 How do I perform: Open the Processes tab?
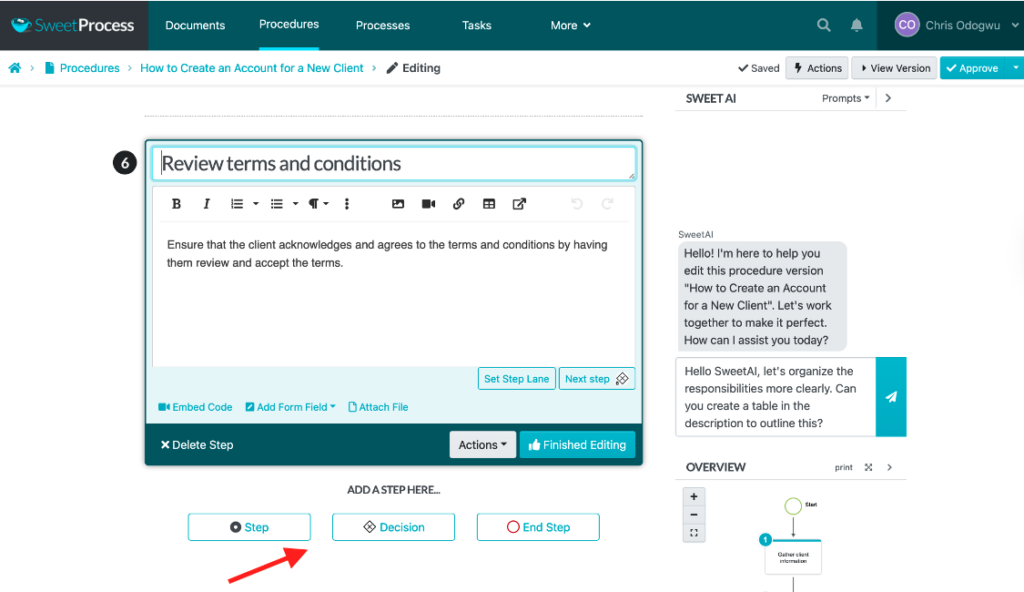pyautogui.click(x=383, y=25)
